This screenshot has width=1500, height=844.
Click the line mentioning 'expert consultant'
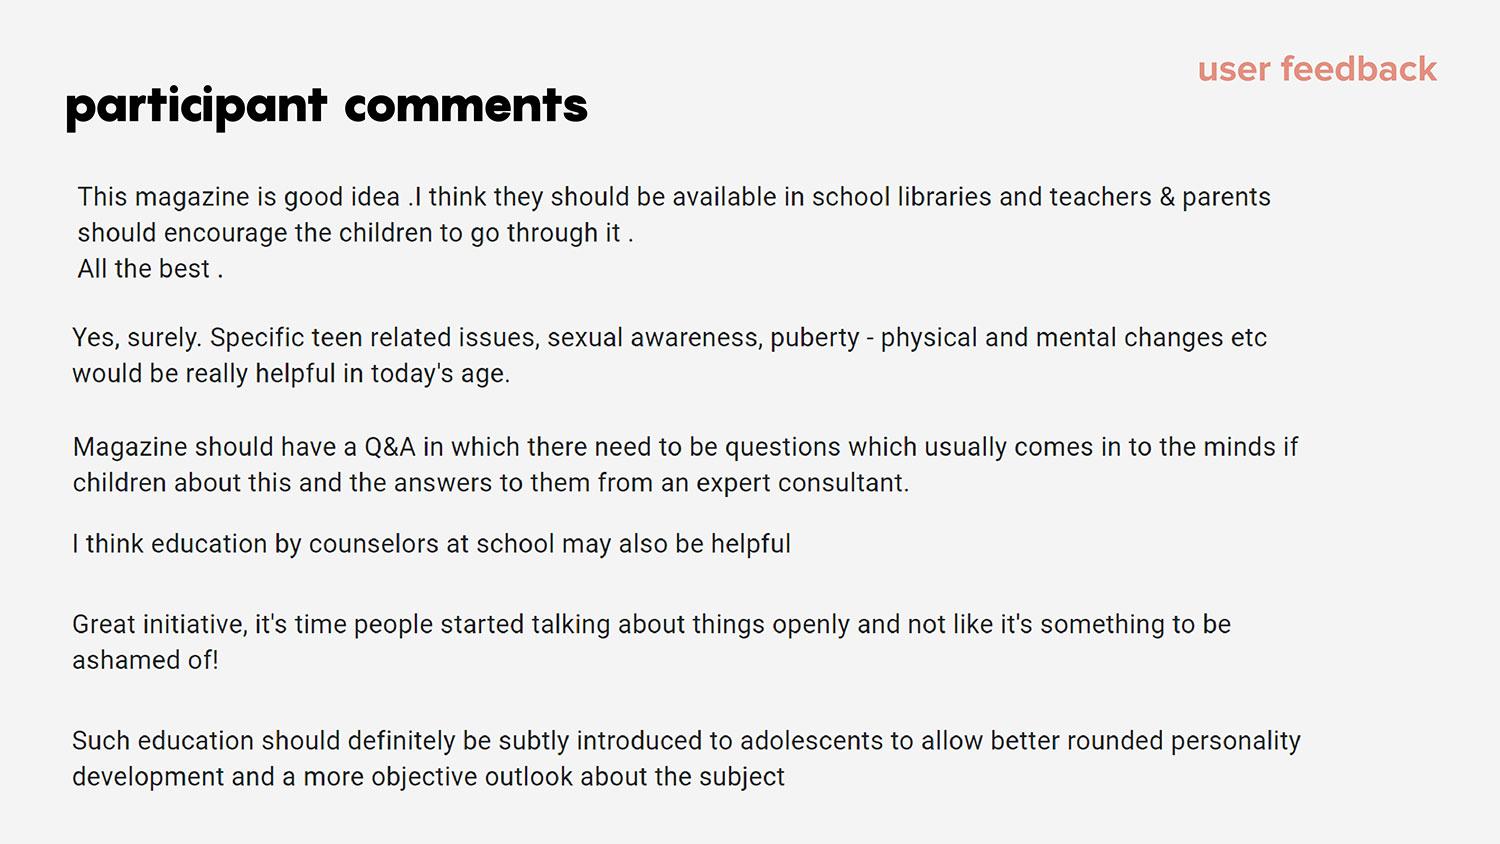[x=491, y=483]
